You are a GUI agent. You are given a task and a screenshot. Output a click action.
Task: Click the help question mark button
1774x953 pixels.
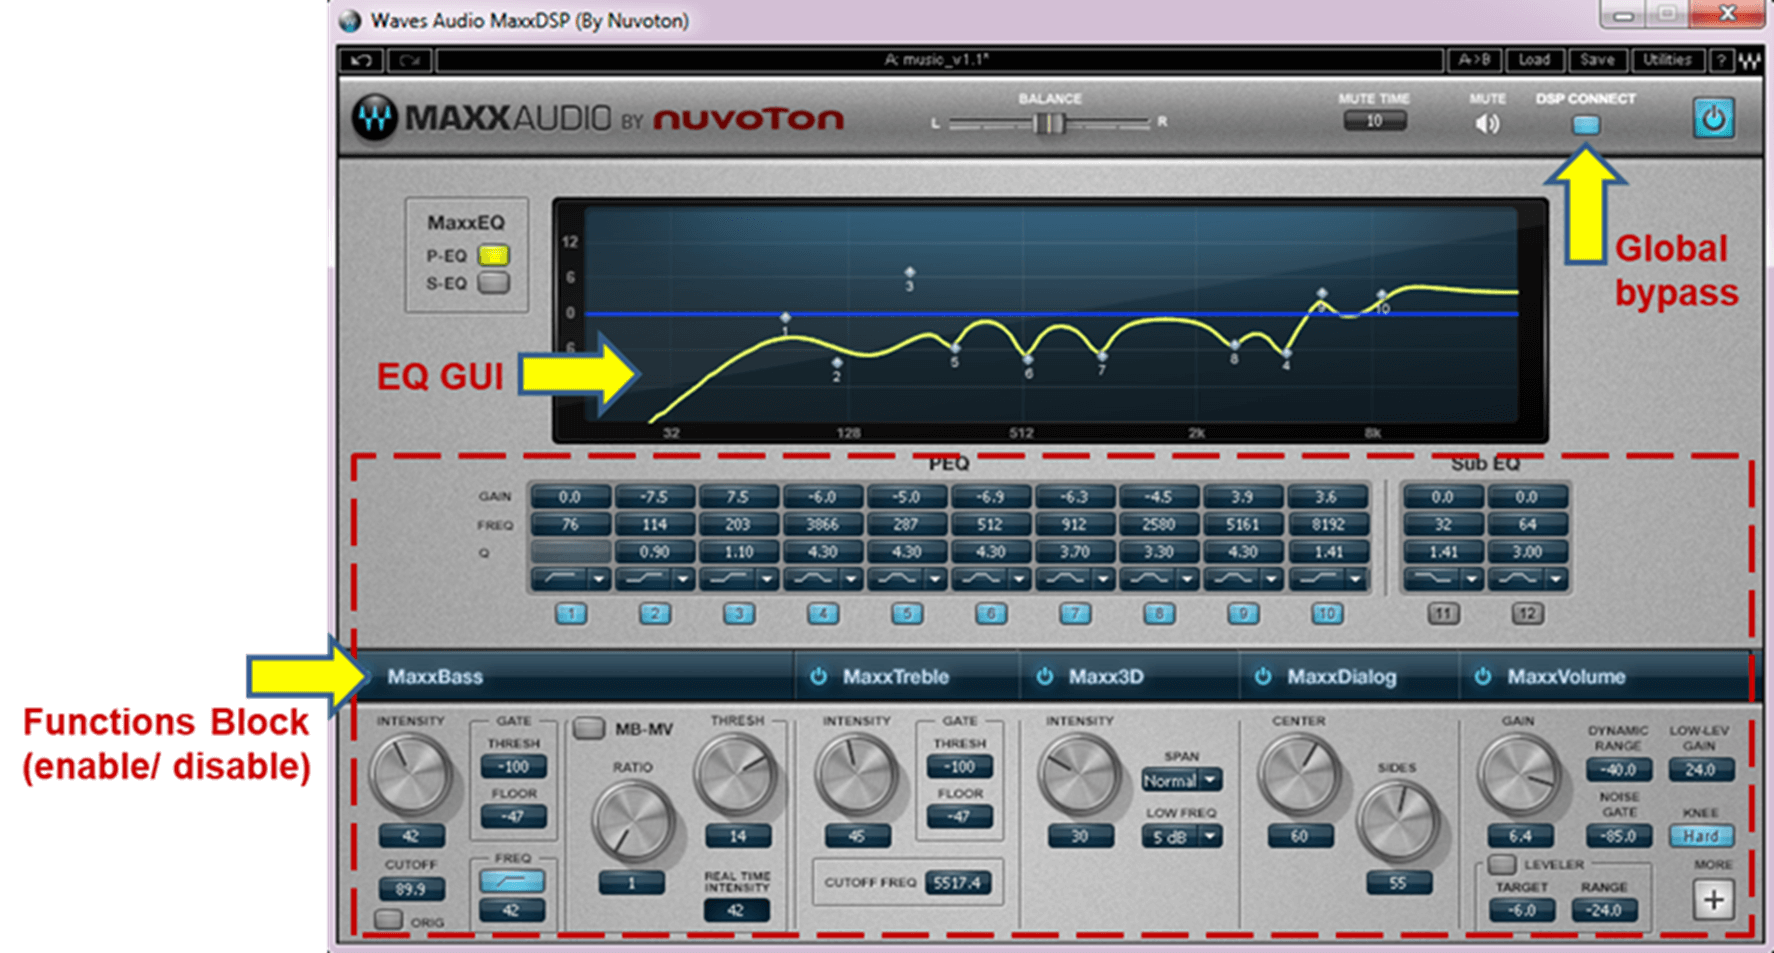(x=1720, y=61)
